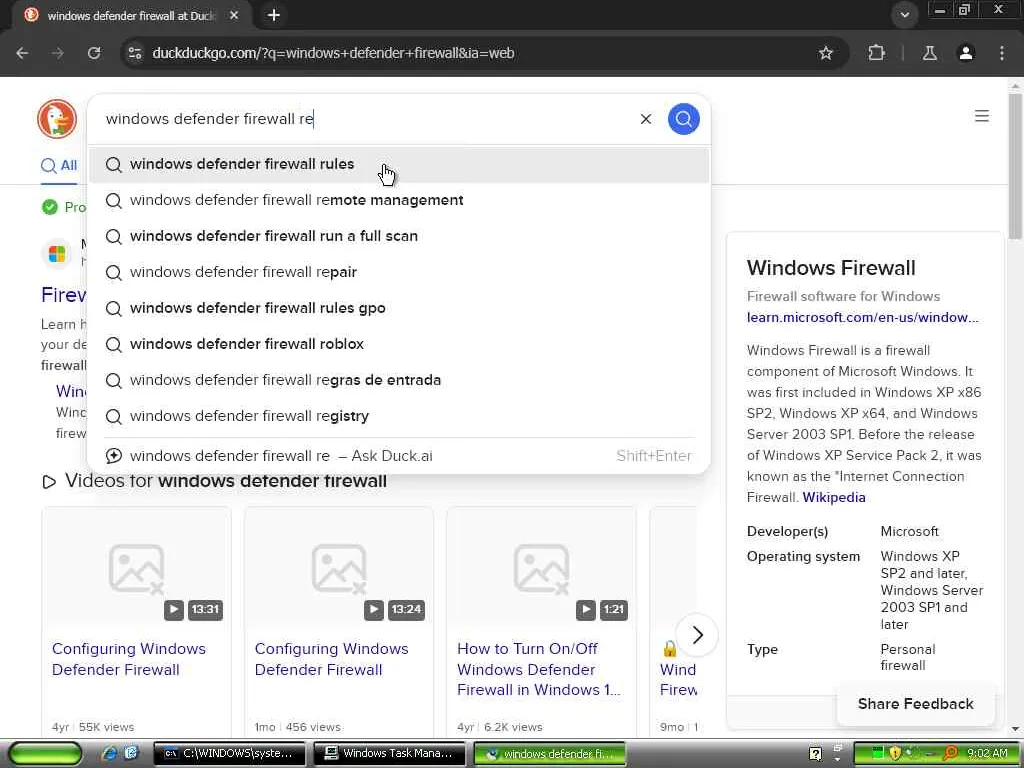Open a new browser tab
Image resolution: width=1024 pixels, height=768 pixels.
[274, 15]
